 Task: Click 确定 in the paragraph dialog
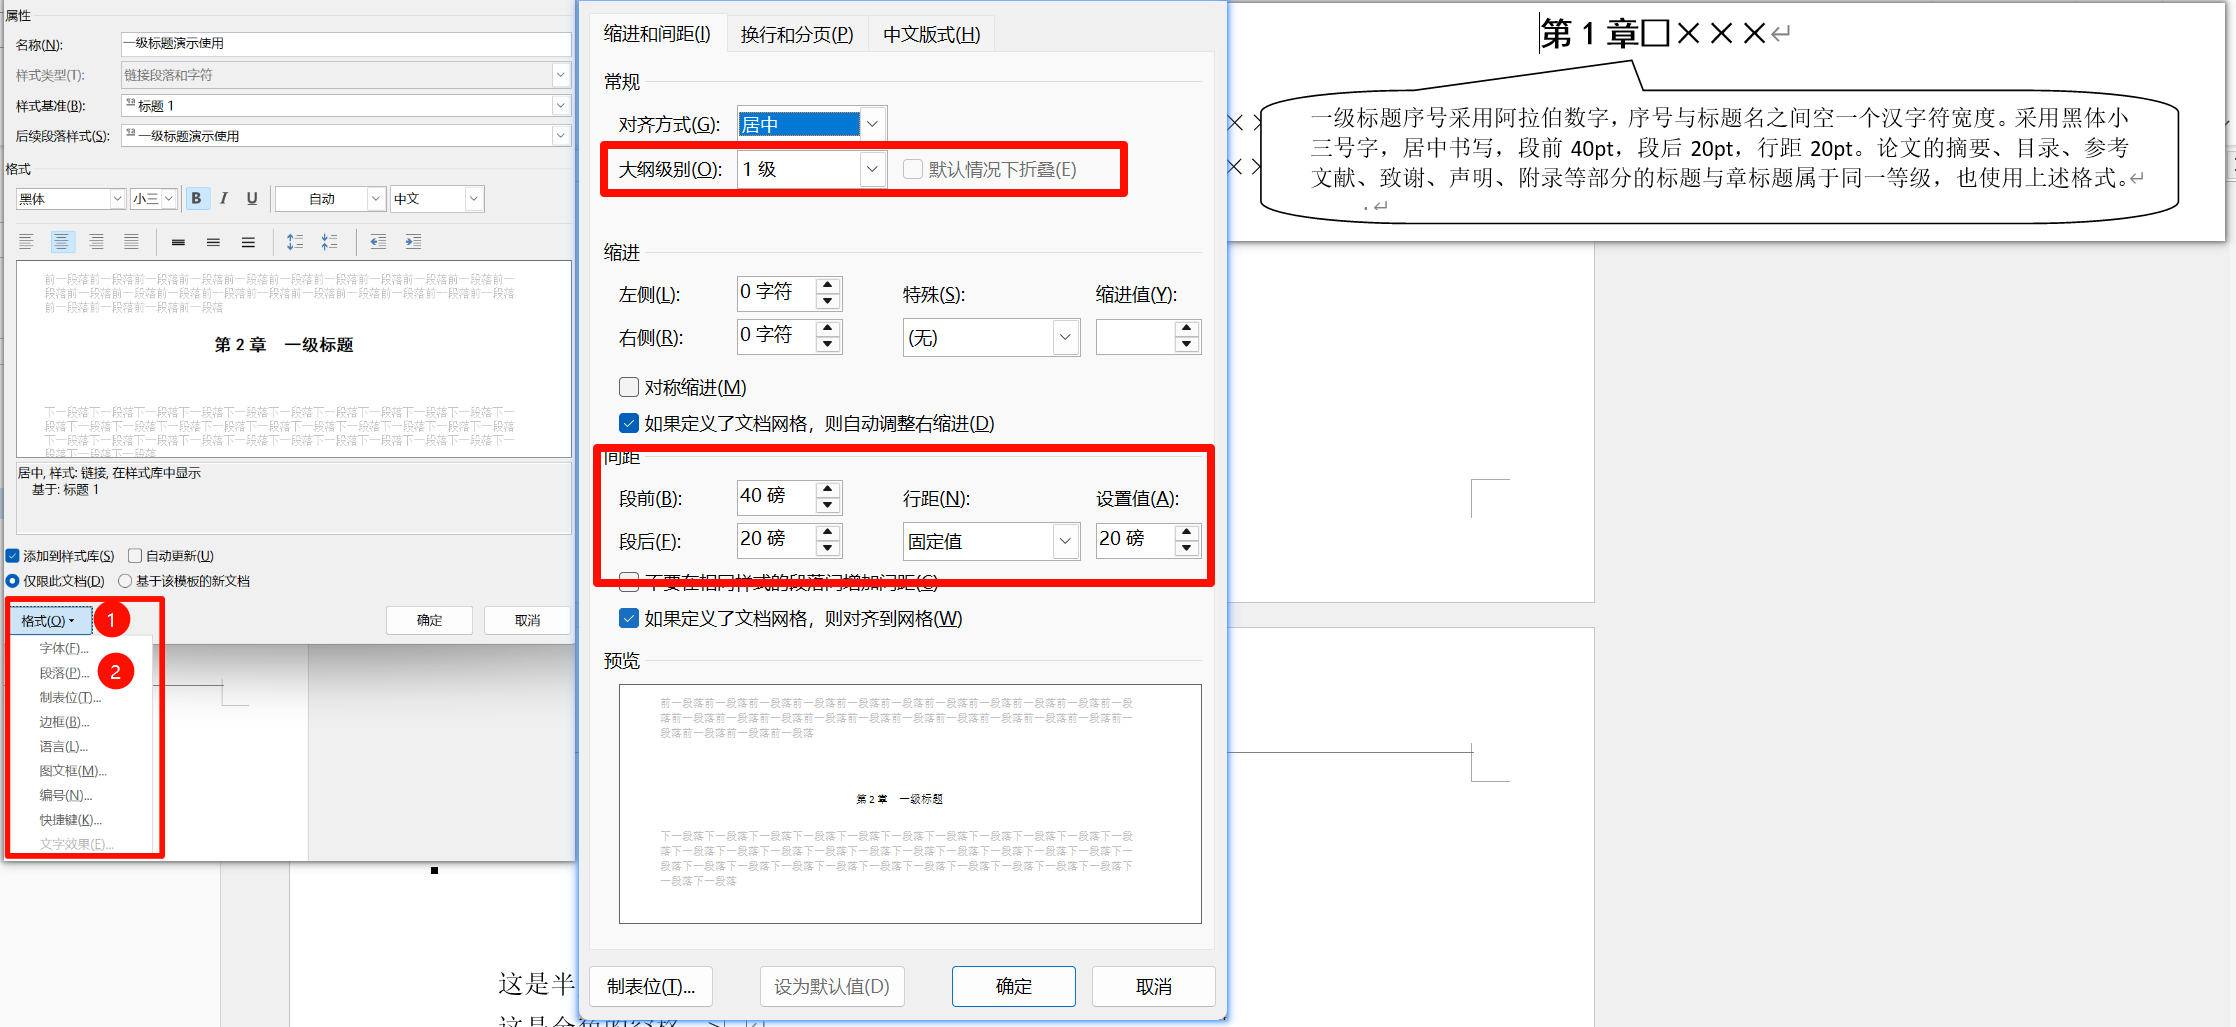(x=1013, y=986)
